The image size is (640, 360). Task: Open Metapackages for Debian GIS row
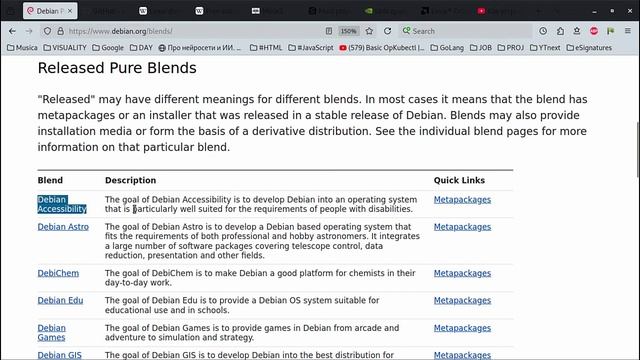[x=462, y=355]
